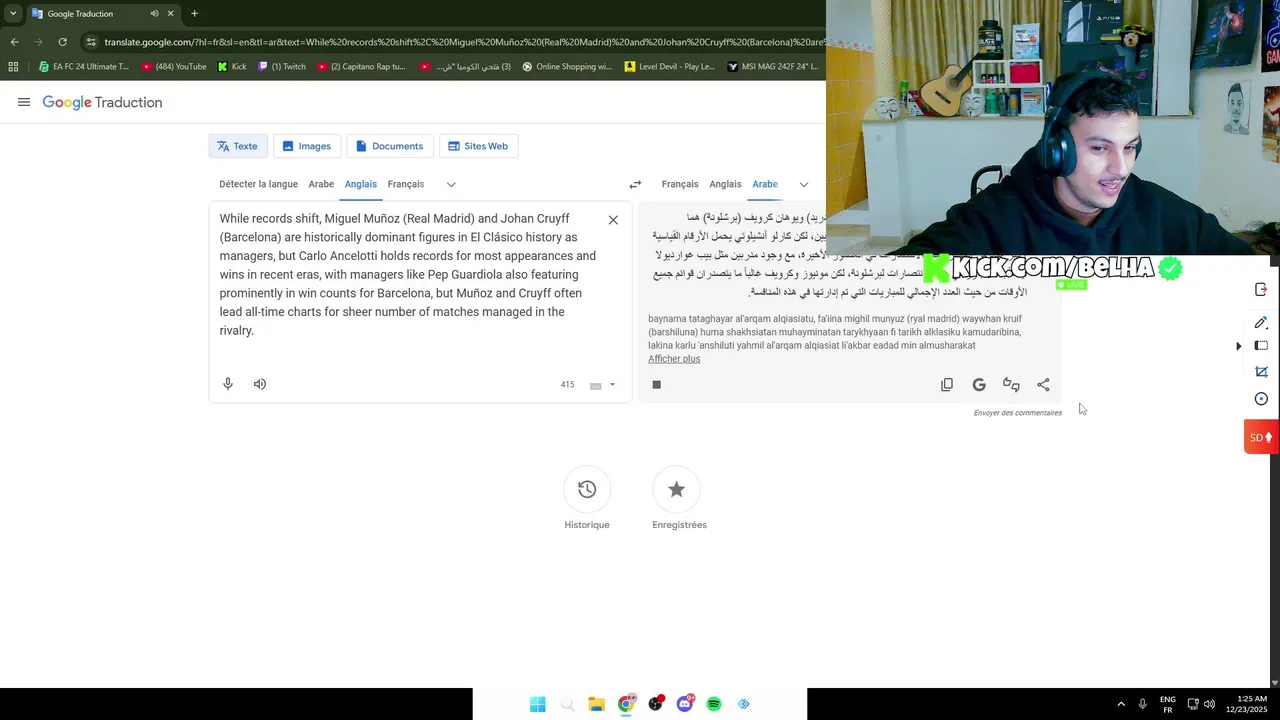Switch the ENG FR keyboard layout
The image size is (1280, 720).
pyautogui.click(x=1168, y=704)
